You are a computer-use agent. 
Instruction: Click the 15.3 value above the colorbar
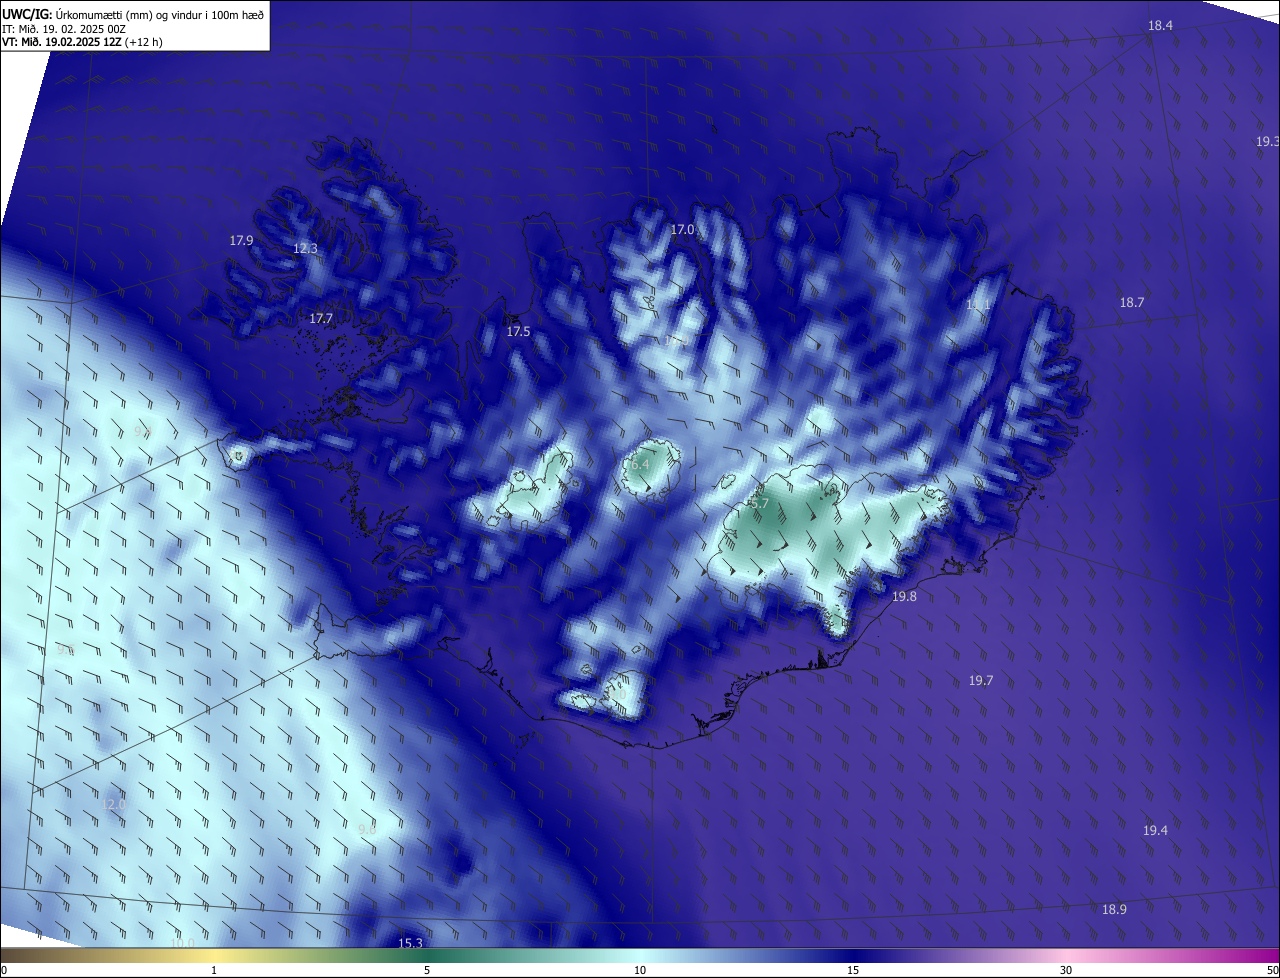coord(410,943)
